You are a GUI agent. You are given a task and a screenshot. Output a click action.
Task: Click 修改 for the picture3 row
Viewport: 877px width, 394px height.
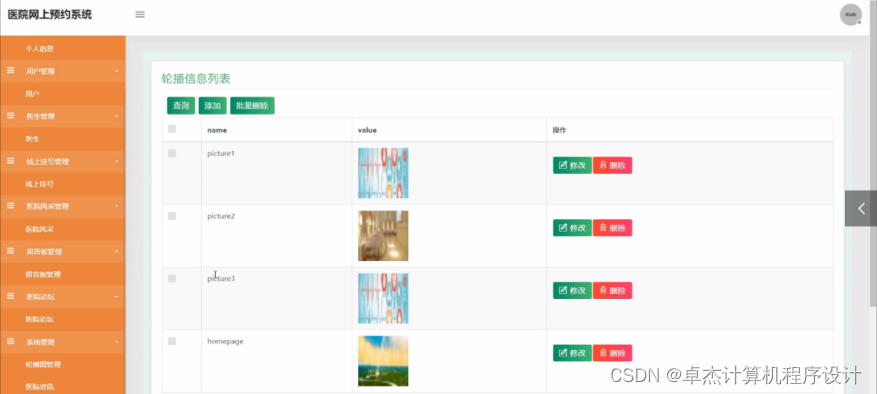tap(572, 290)
